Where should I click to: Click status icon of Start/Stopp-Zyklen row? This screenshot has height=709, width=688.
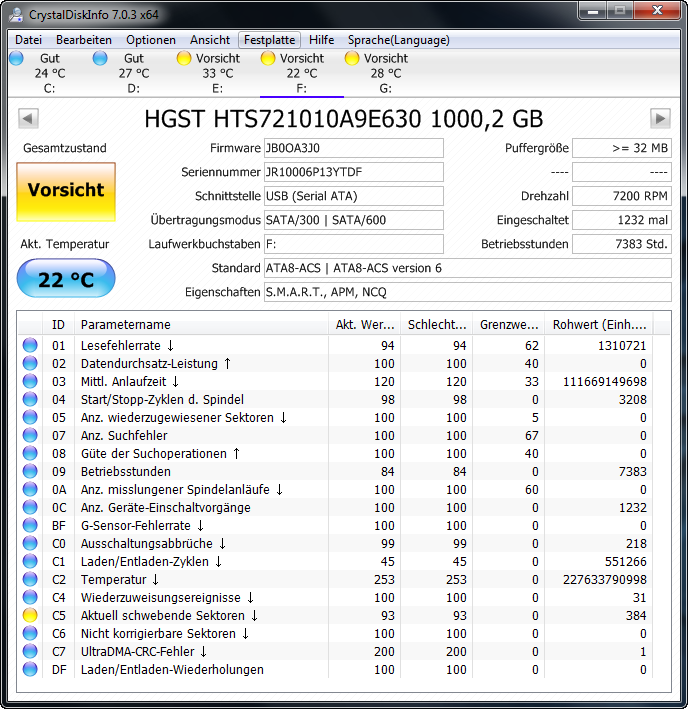30,399
